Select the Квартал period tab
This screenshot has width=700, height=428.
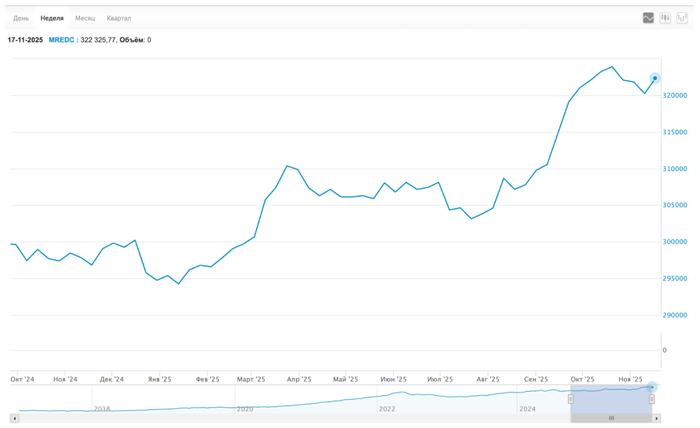(x=119, y=18)
